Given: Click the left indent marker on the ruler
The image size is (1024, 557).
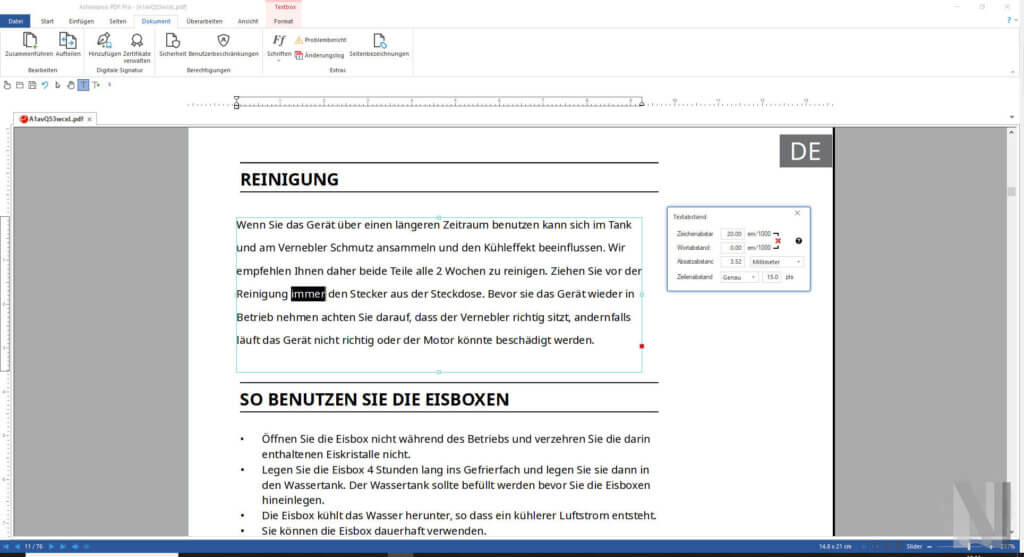Looking at the screenshot, I should point(236,103).
